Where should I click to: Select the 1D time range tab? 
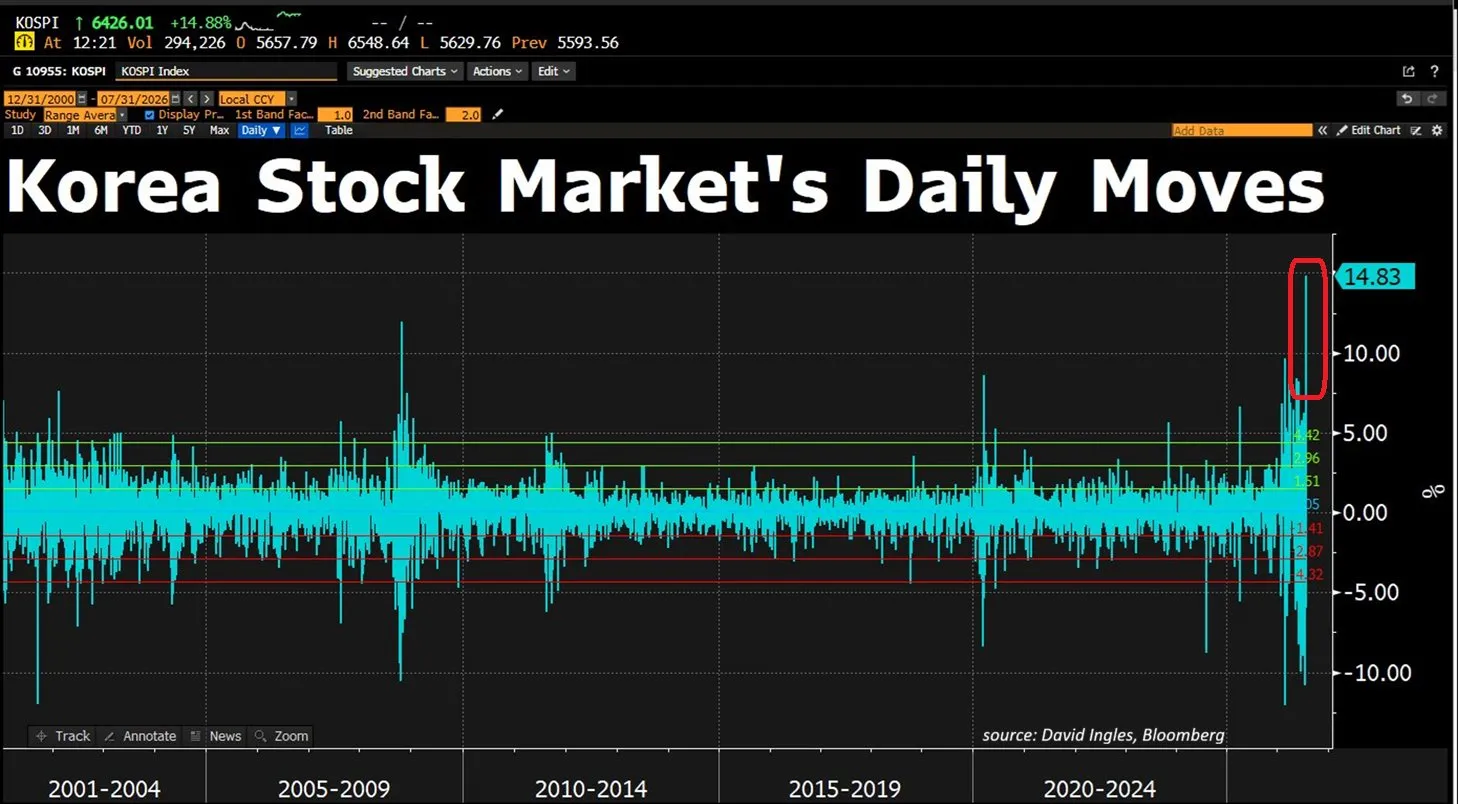tap(17, 130)
